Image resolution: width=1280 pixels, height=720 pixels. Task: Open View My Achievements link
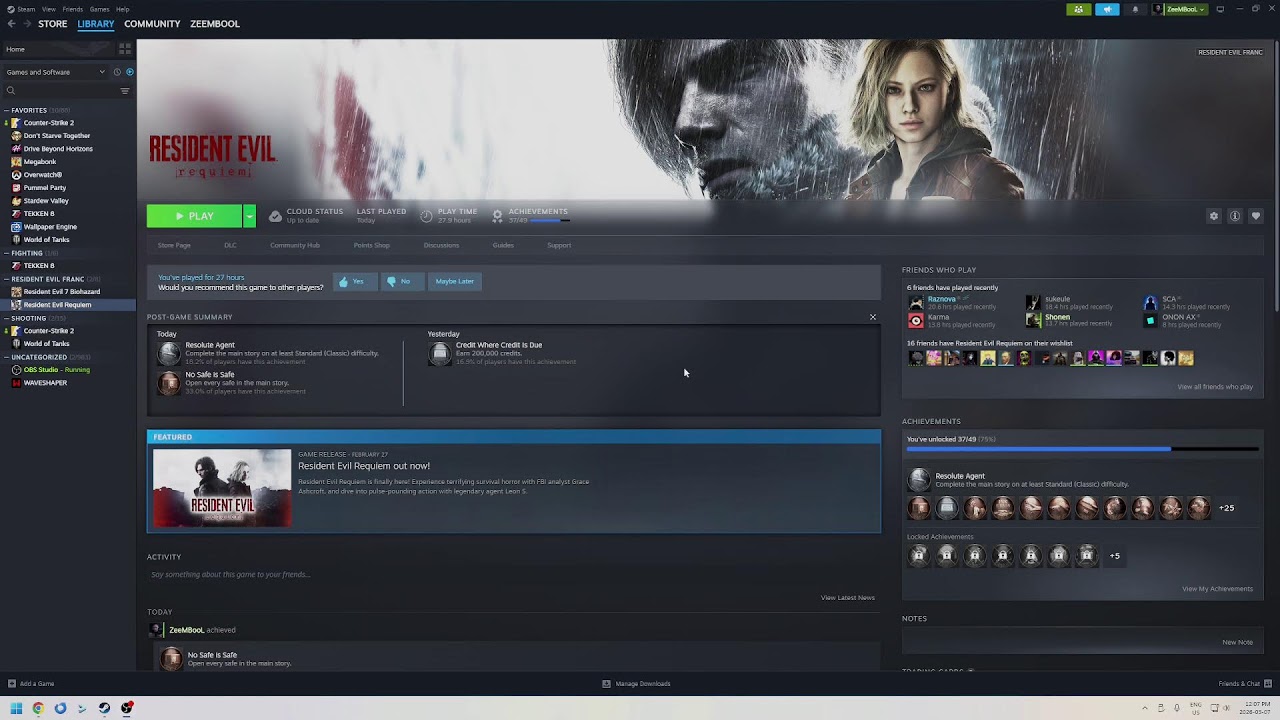point(1217,589)
